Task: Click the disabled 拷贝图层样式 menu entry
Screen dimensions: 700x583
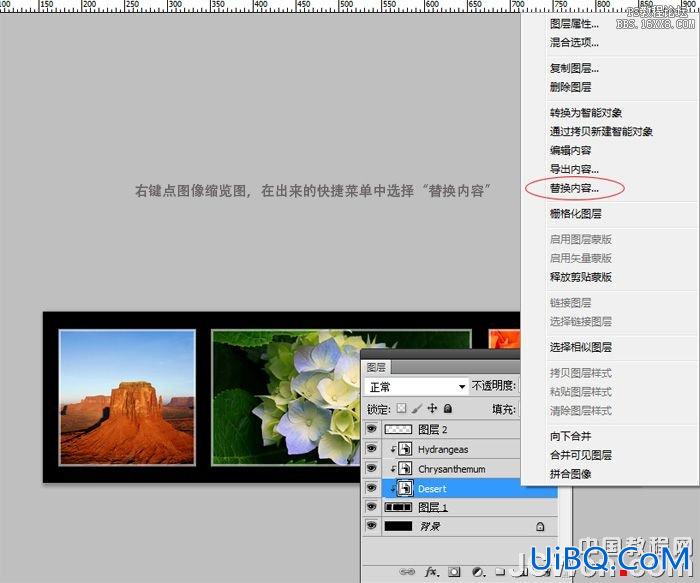Action: click(x=581, y=373)
